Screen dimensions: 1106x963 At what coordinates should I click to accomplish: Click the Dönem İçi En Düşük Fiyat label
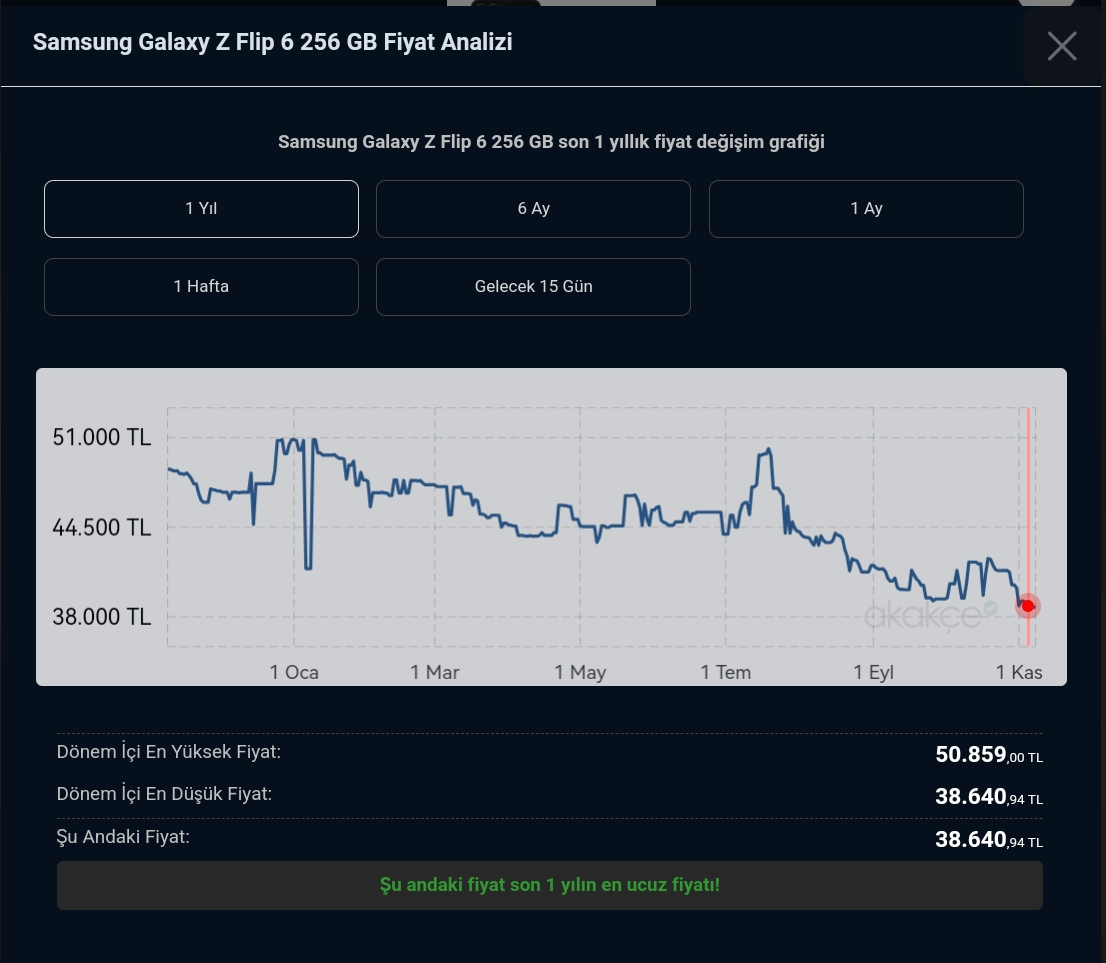coord(164,794)
